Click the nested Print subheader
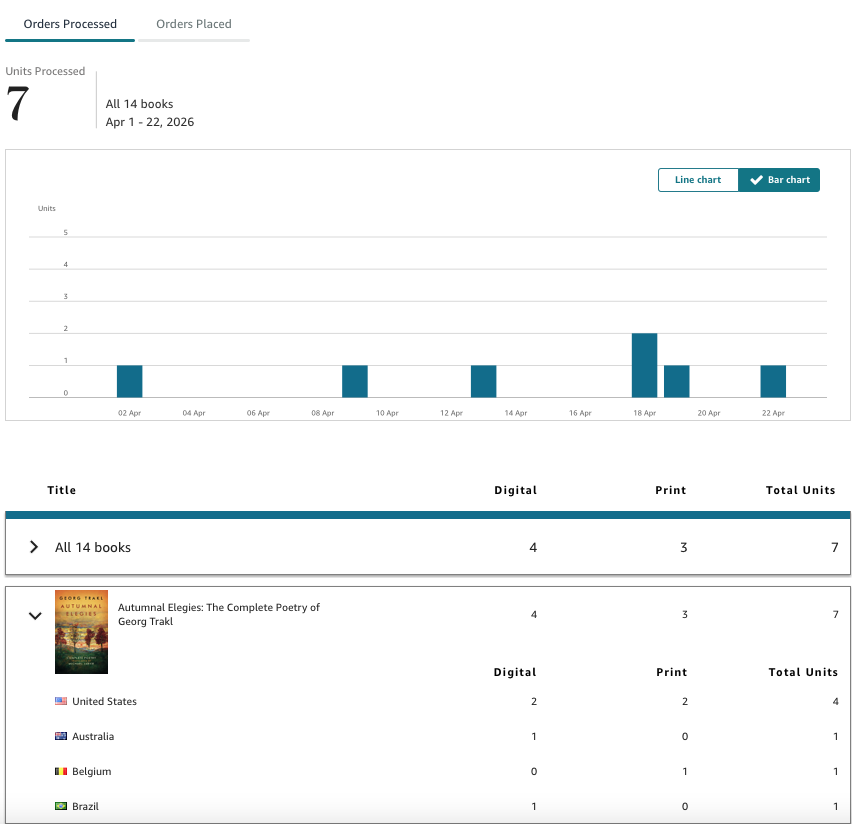The height and width of the screenshot is (824, 852). [672, 672]
